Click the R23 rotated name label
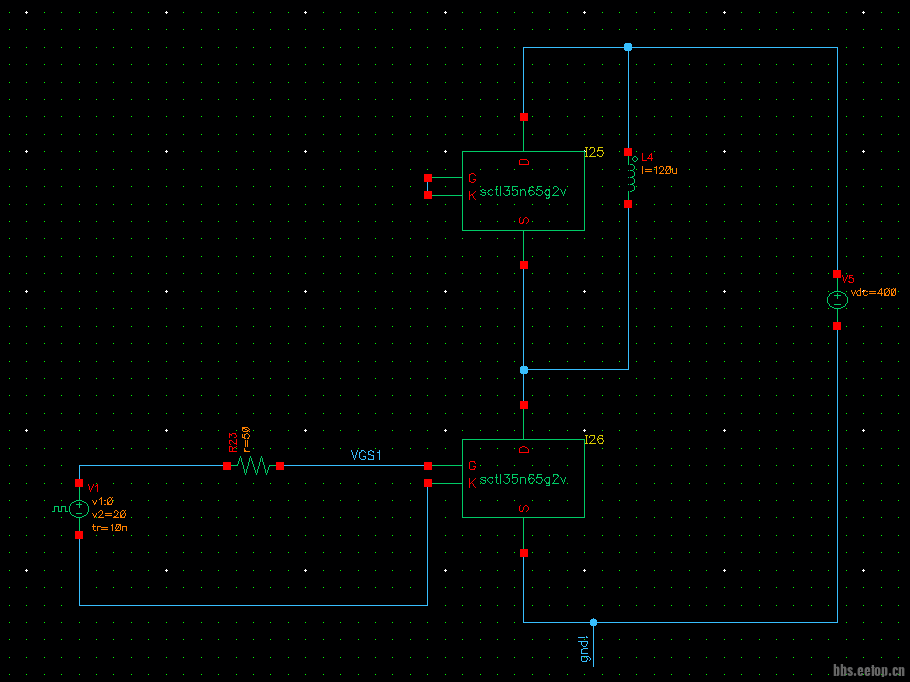Screen dimensions: 910x682 [x=232, y=441]
